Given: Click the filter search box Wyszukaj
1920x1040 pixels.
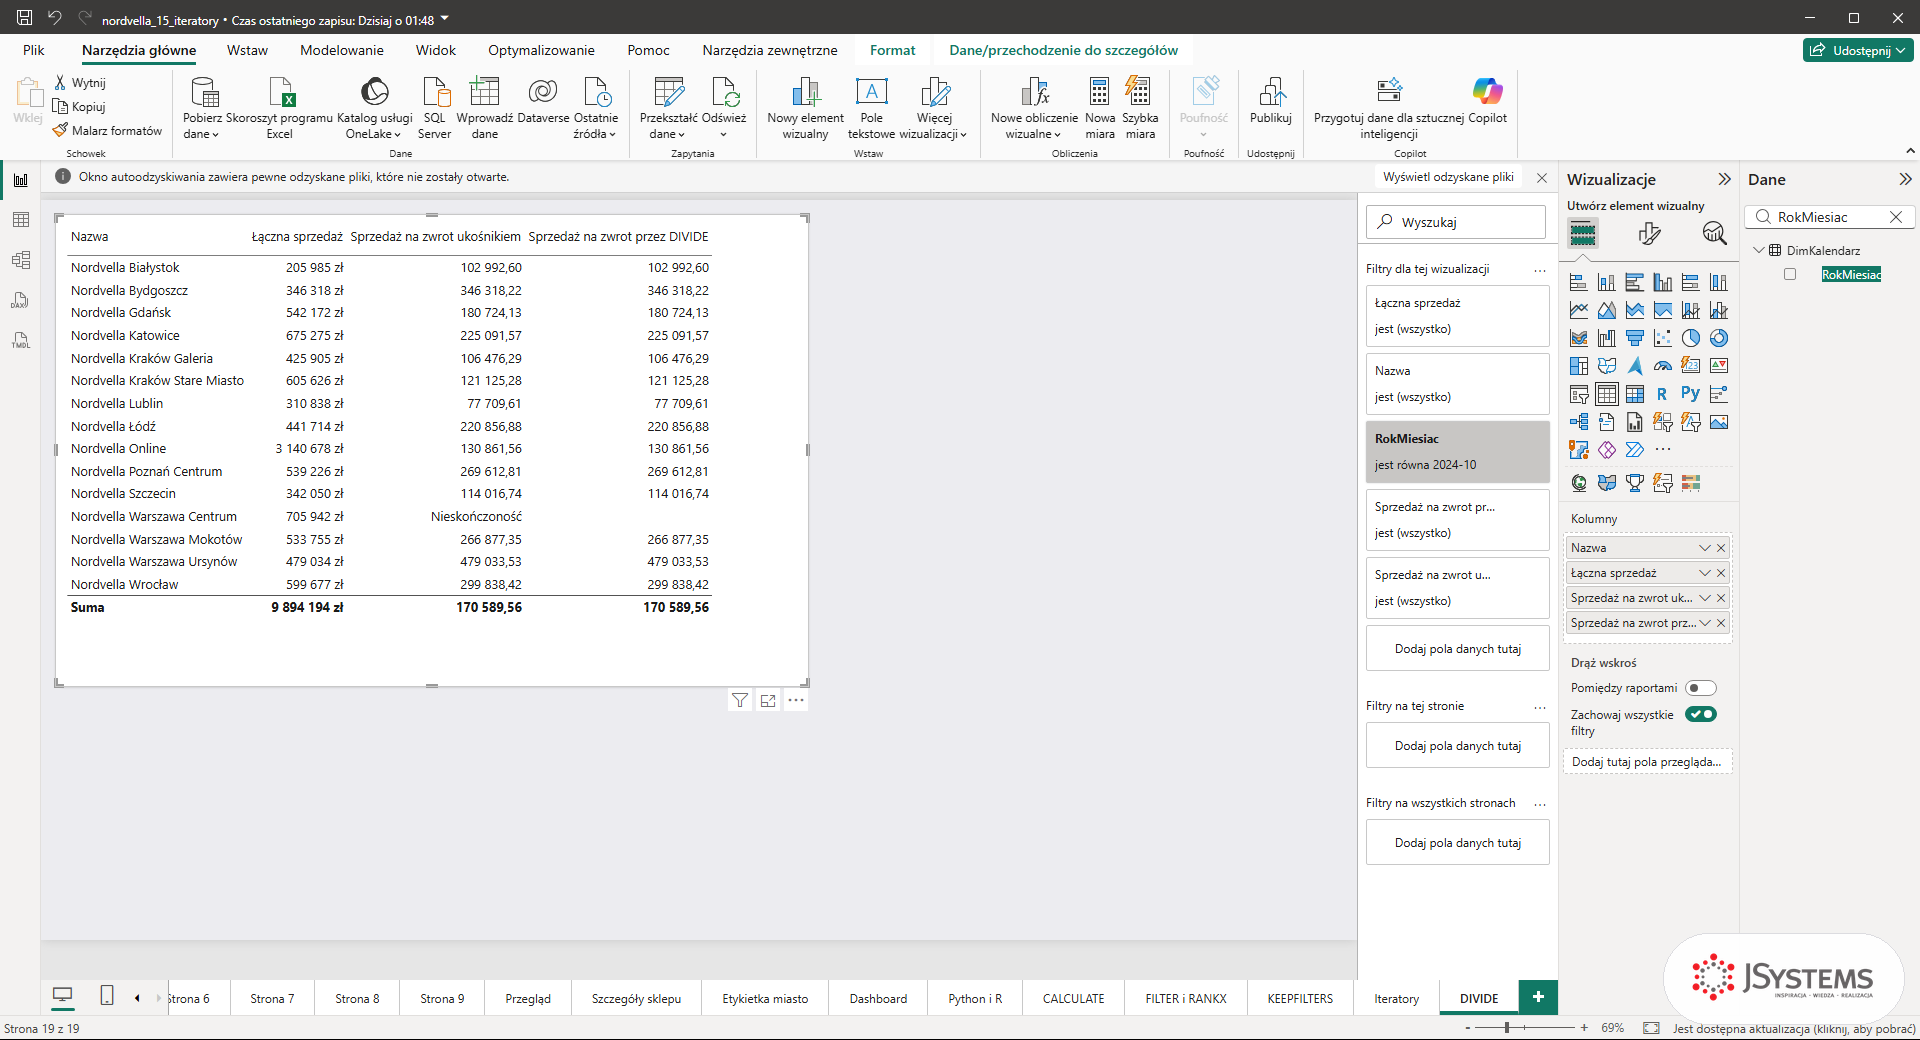Looking at the screenshot, I should [1456, 222].
